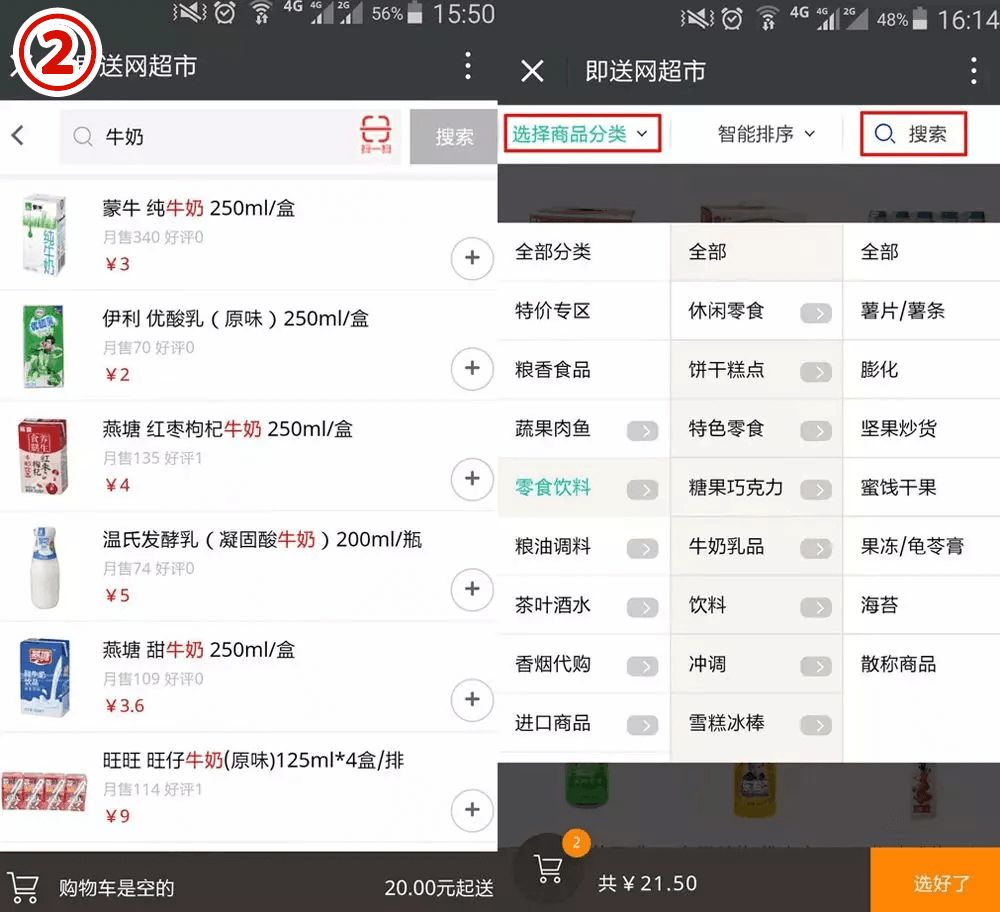
Task: Choose 散称商品 subcategory
Action: [x=922, y=664]
